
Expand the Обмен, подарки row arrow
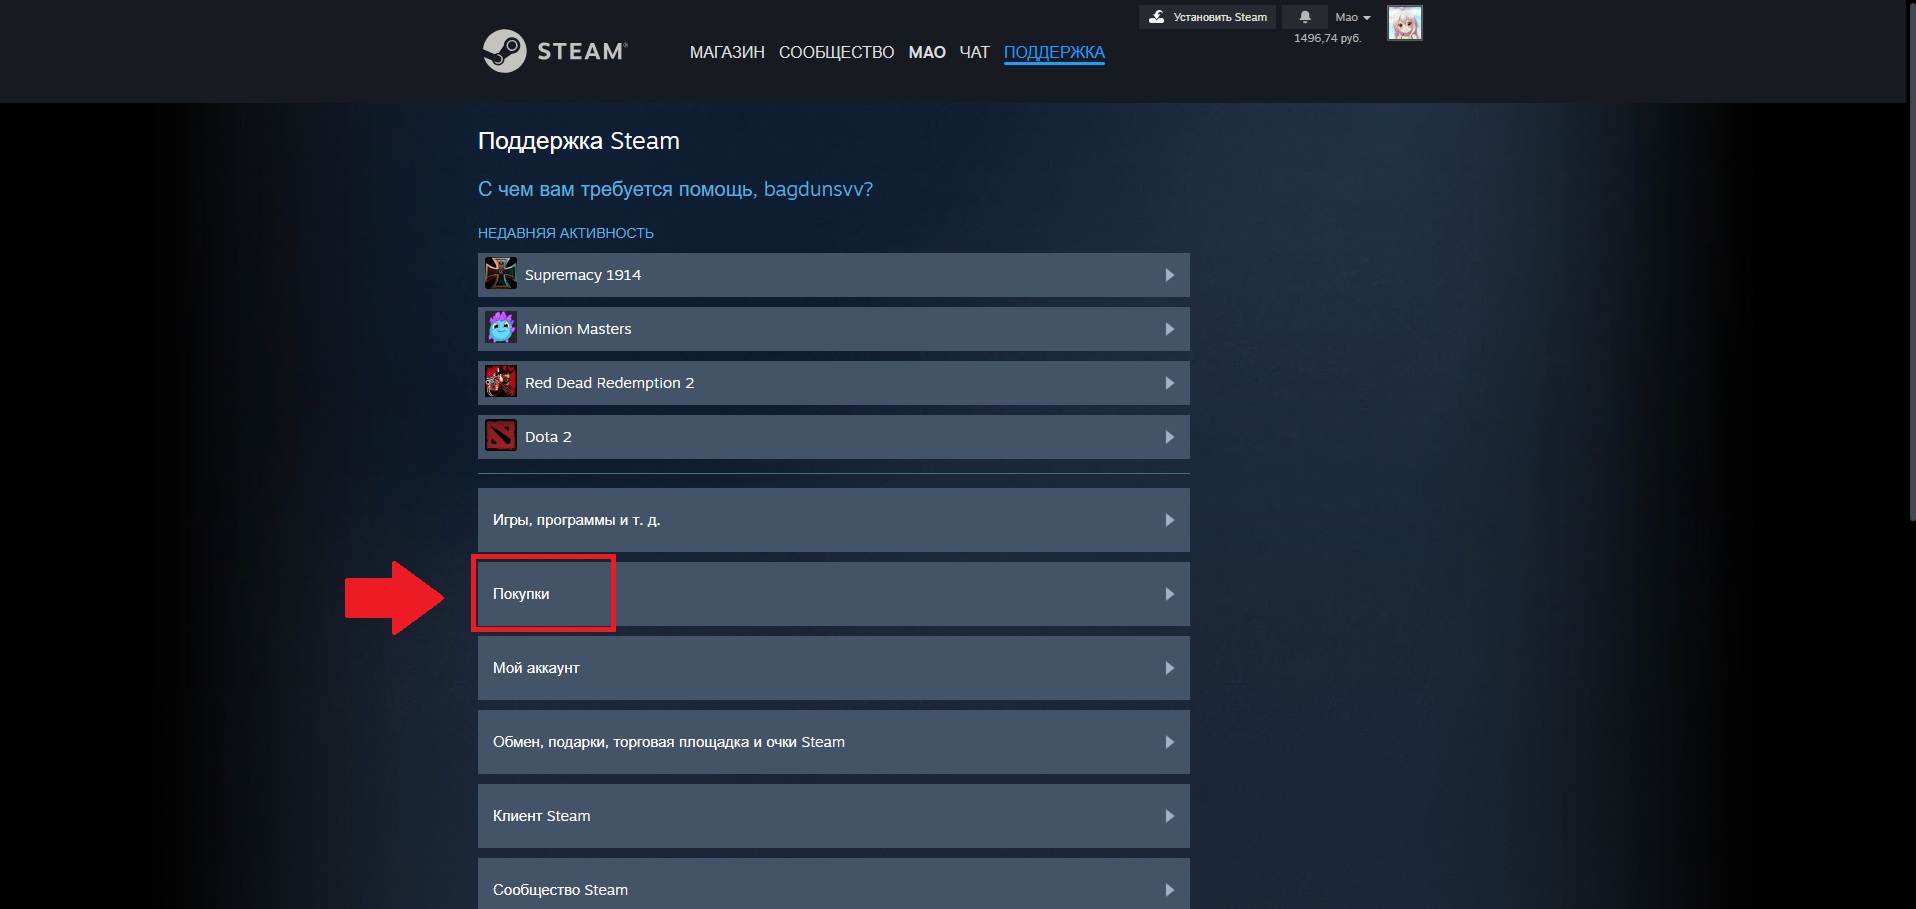click(1169, 742)
